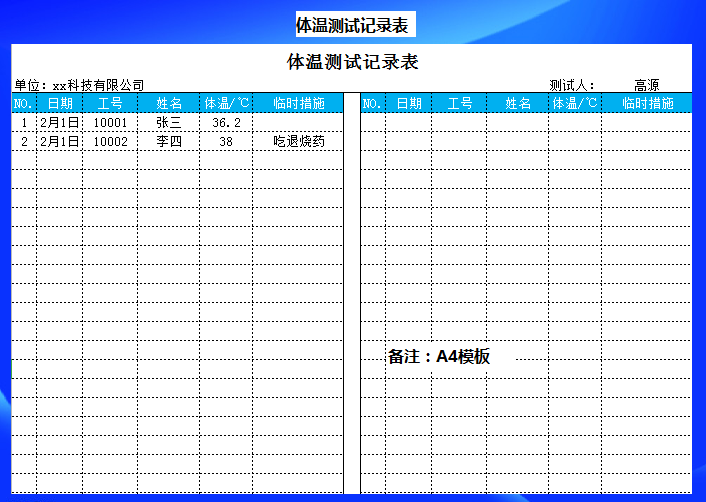Select the left table's 日期 header
706x502 pixels.
60,103
